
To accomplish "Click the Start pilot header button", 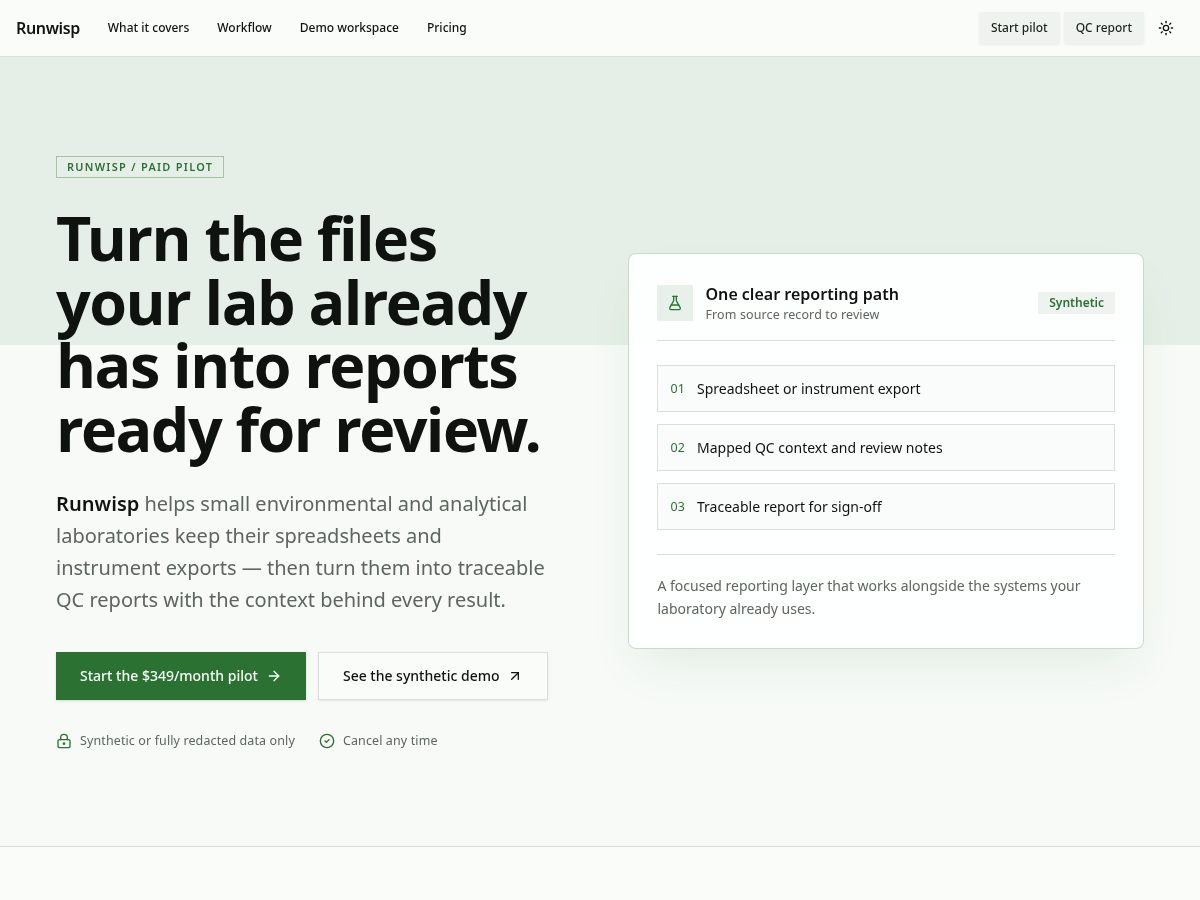I will point(1019,28).
